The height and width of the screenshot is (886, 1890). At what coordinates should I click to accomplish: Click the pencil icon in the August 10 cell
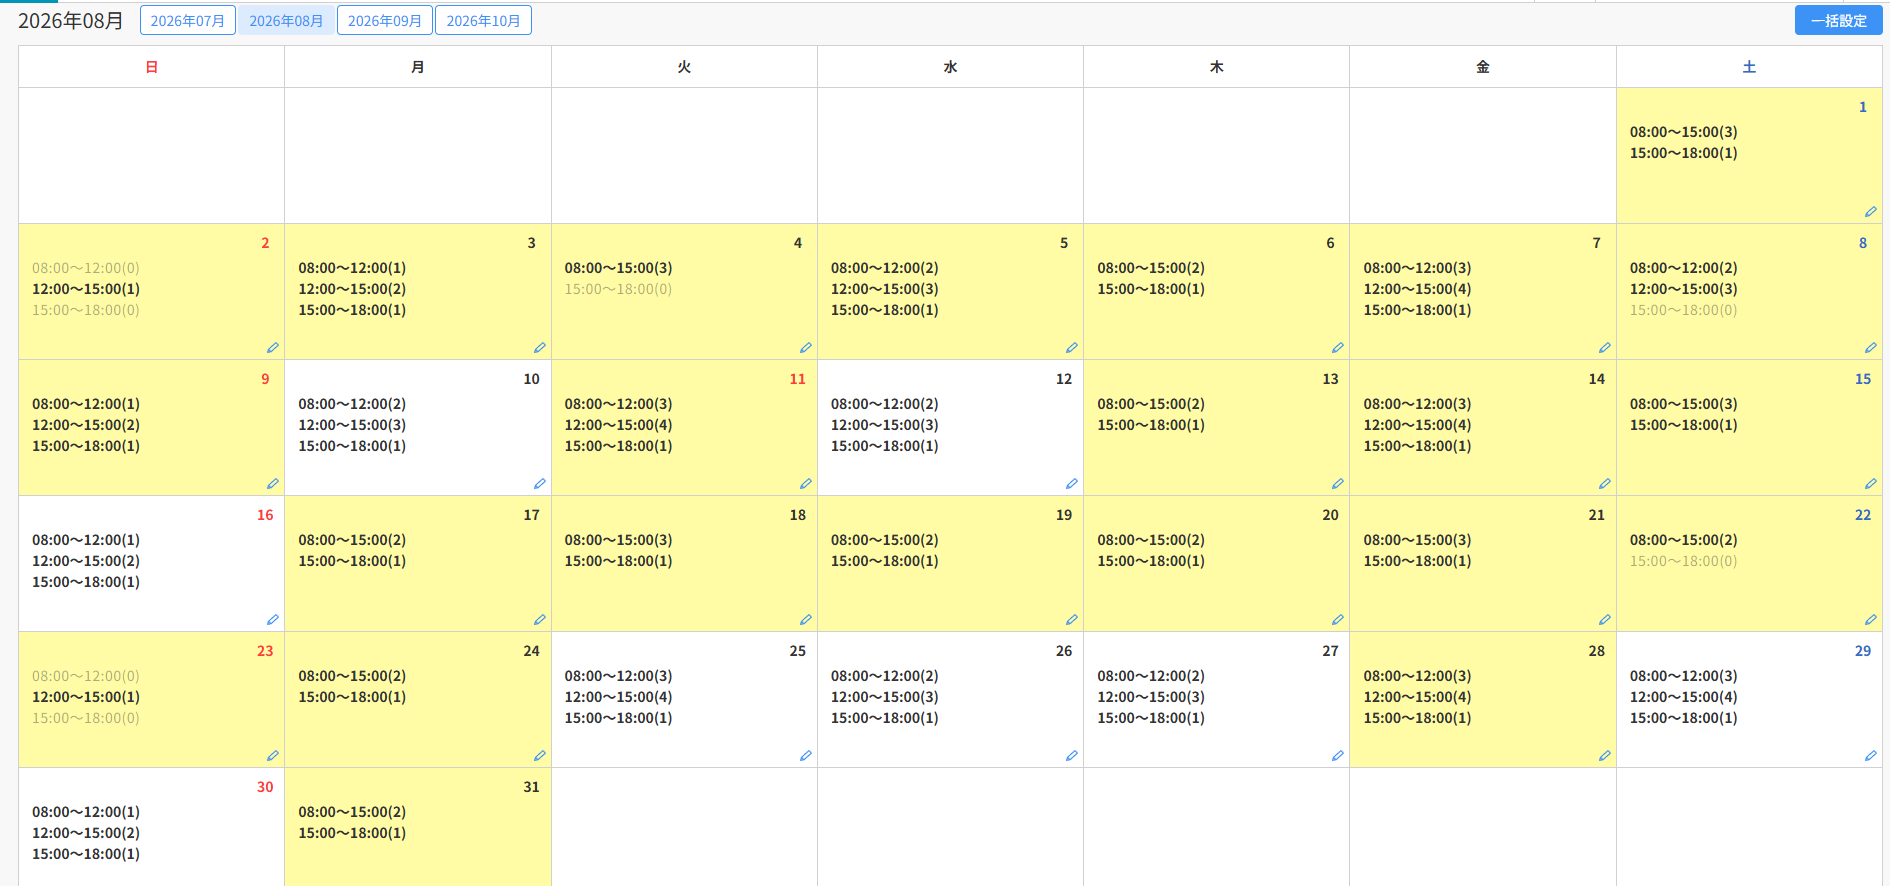tap(539, 484)
